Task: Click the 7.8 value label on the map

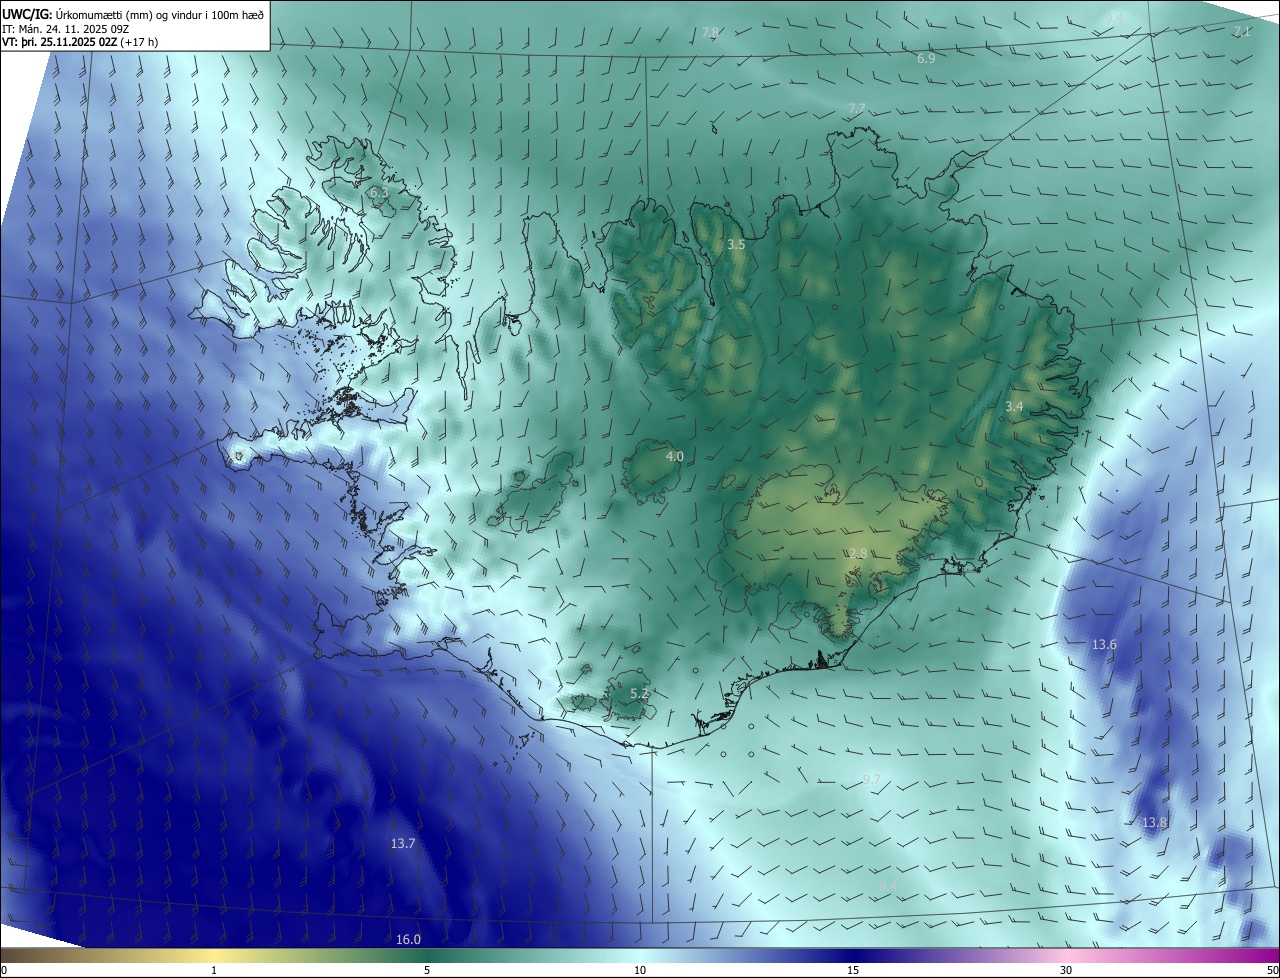Action: click(710, 33)
